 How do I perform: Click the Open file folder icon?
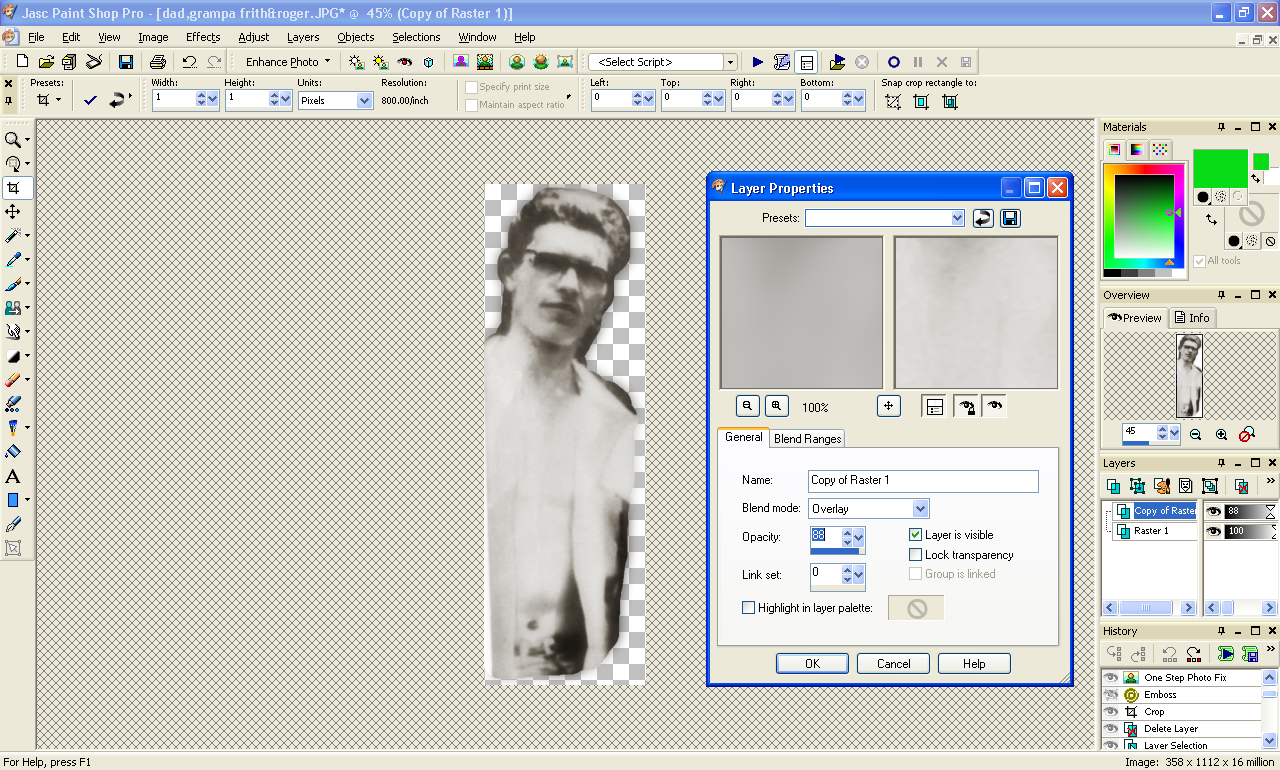point(46,62)
